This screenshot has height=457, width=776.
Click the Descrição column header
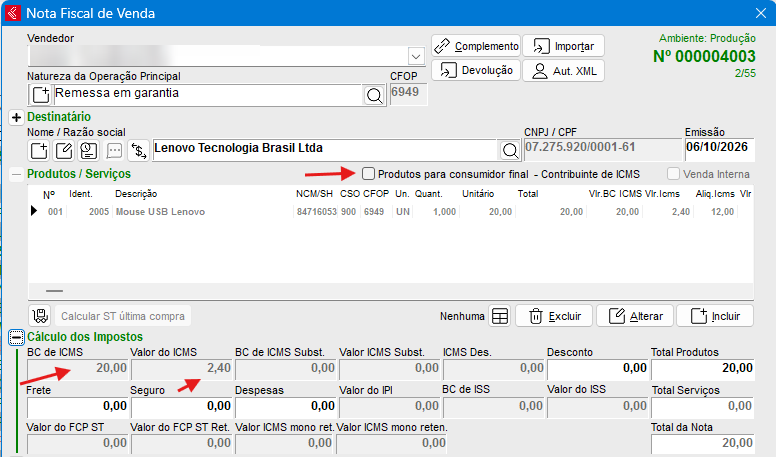[x=136, y=194]
